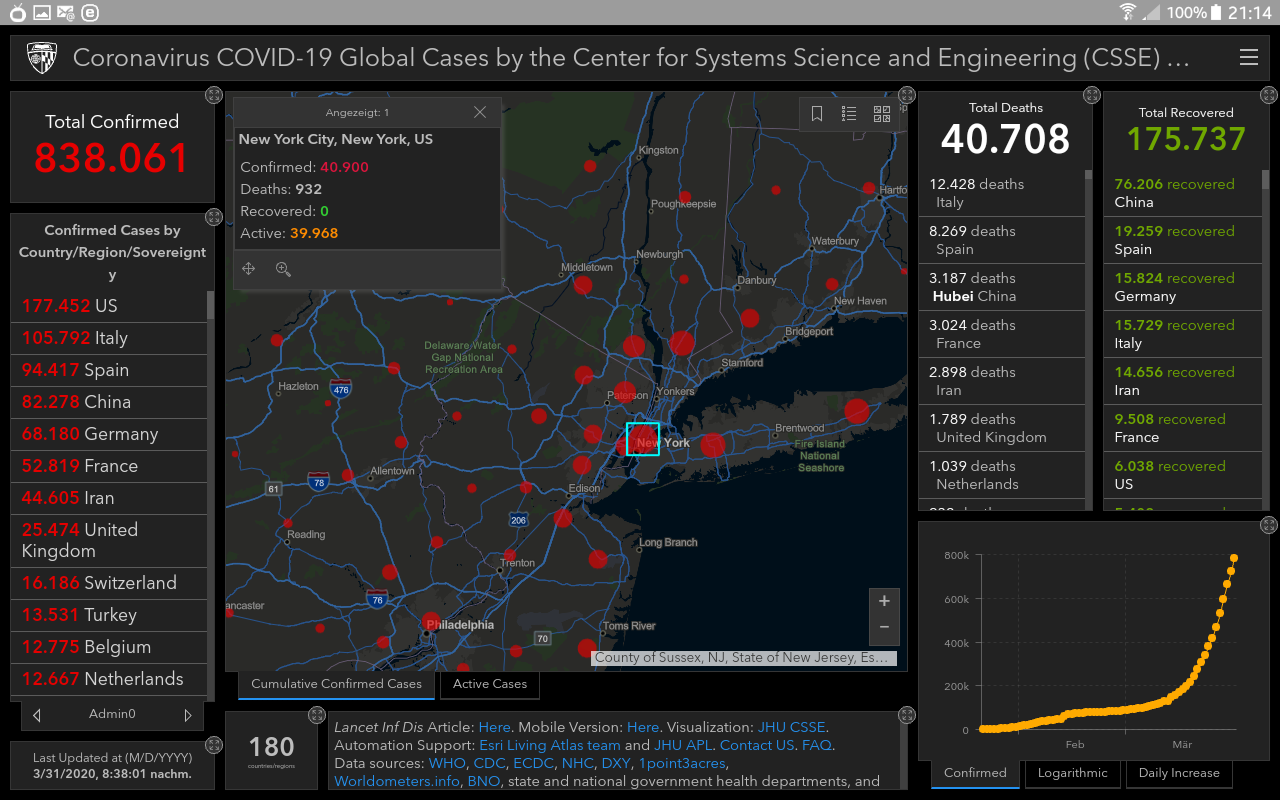
Task: Expand the confirmed cases chart panel
Action: (x=1268, y=524)
